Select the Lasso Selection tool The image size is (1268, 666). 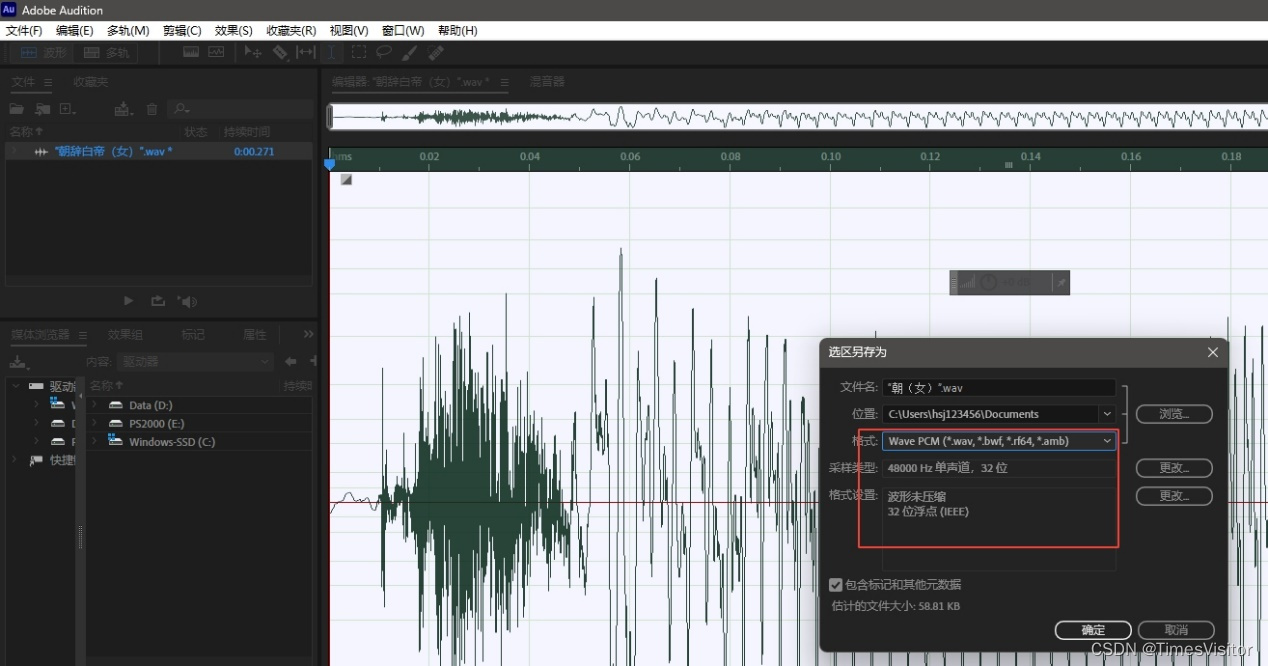coord(384,52)
